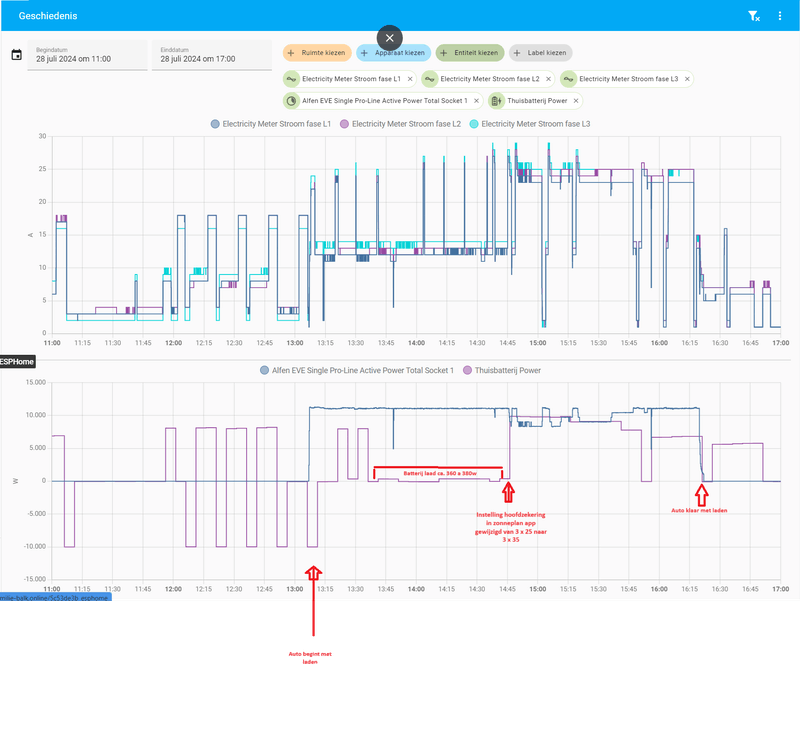
Task: Edit the Begindatum start date field
Action: tap(87, 55)
